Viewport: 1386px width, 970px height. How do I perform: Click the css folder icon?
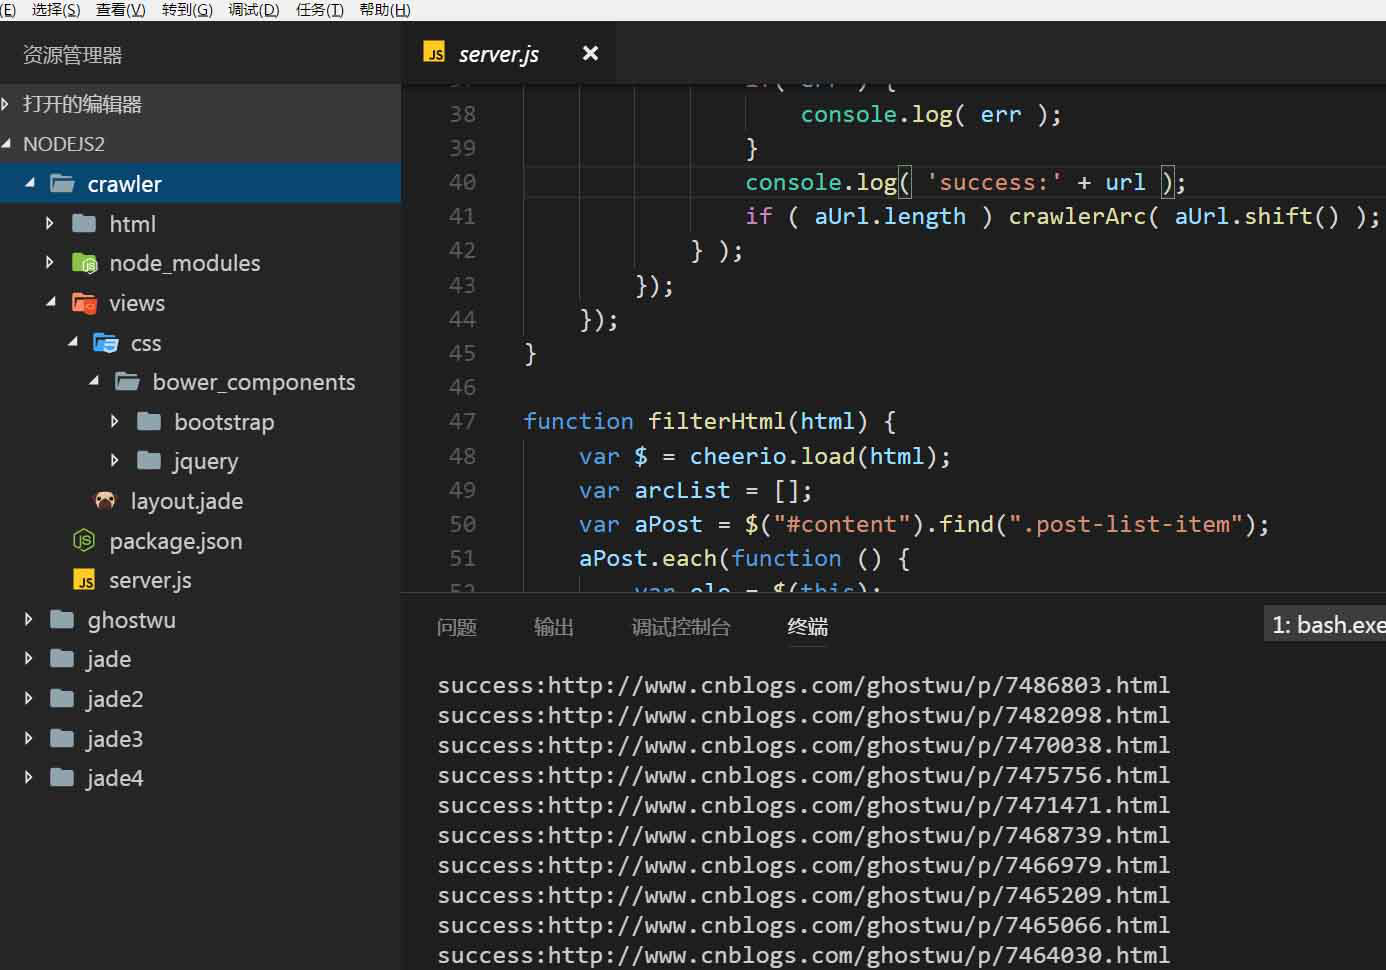click(x=106, y=343)
